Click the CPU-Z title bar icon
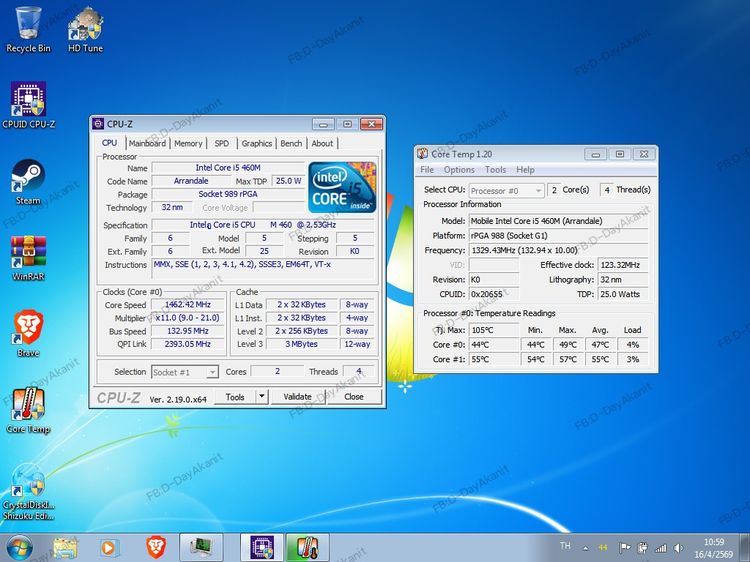Screen dimensions: 750x562 tap(98, 124)
